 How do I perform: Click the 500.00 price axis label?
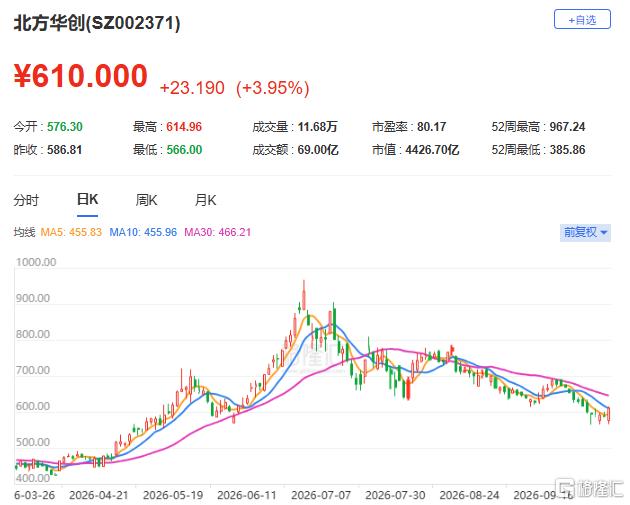33,442
